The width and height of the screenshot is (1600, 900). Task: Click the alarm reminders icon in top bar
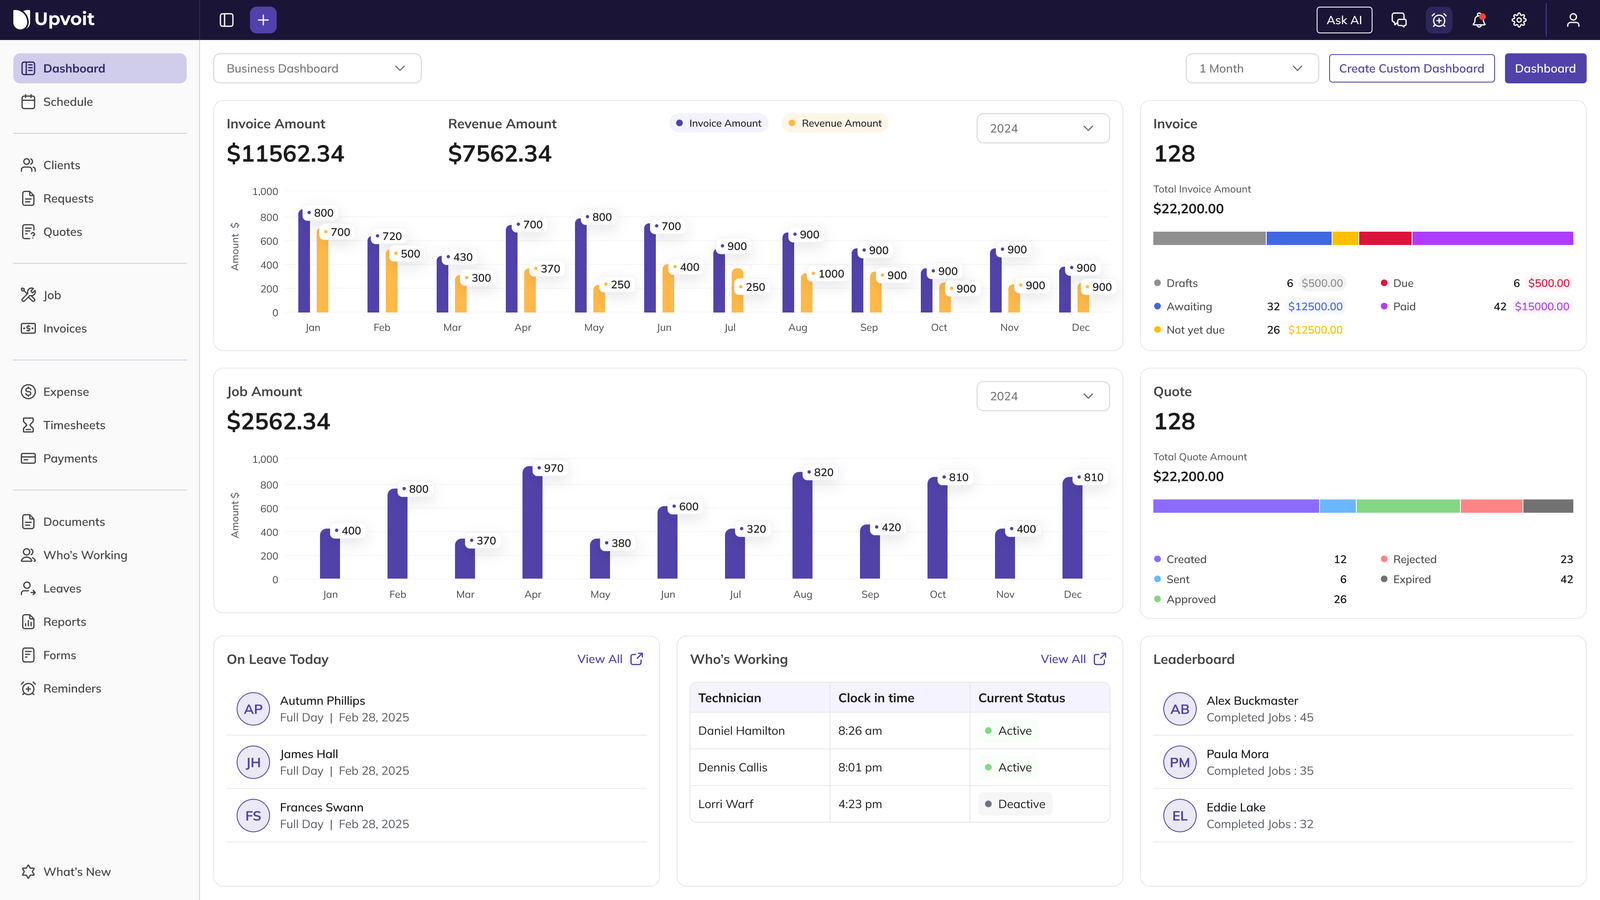[1439, 19]
